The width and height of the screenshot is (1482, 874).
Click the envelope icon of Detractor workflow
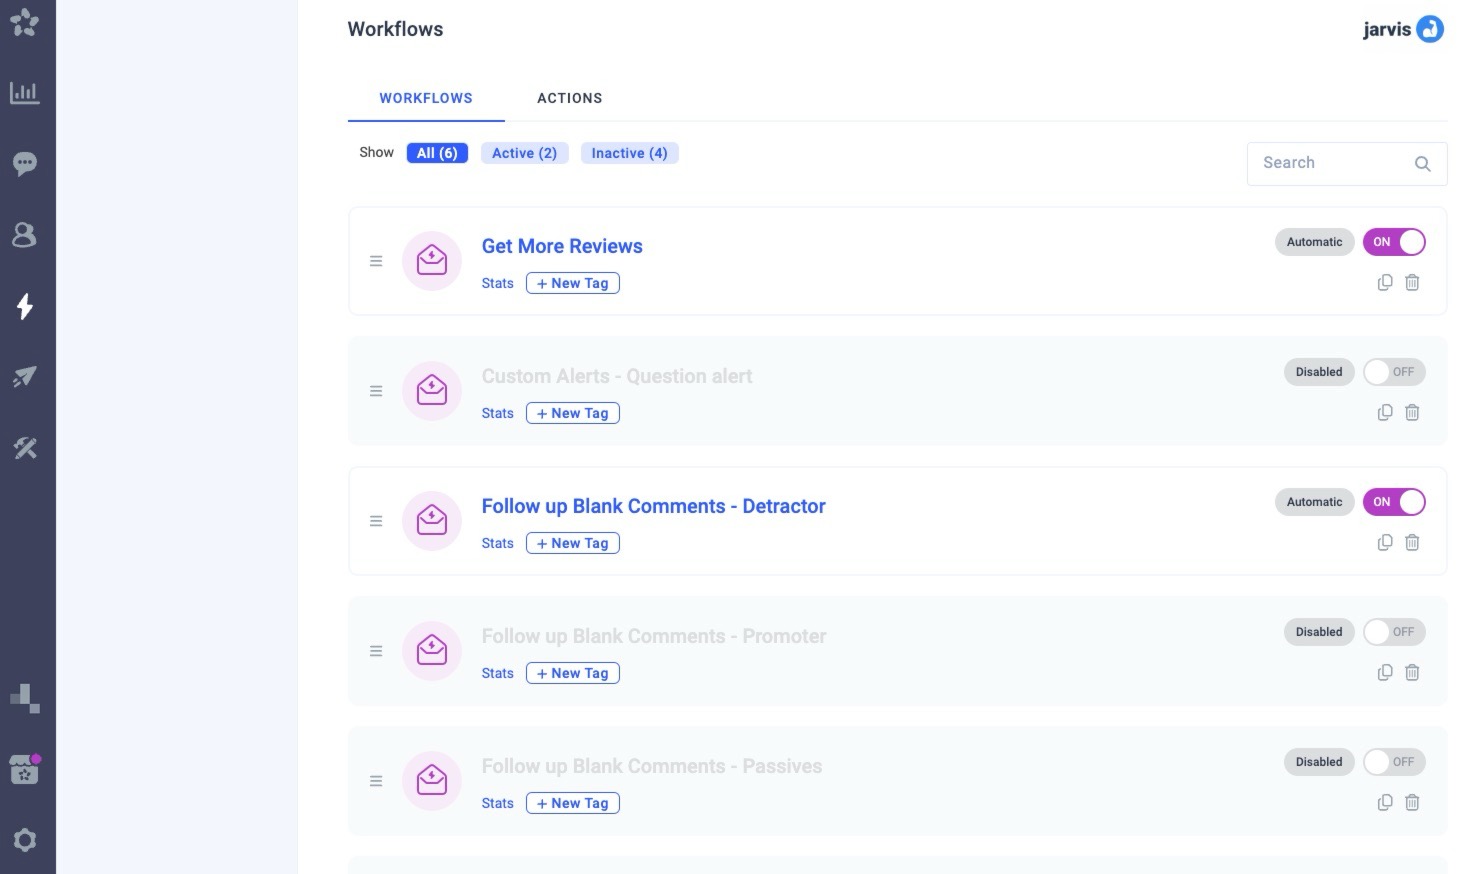(x=432, y=521)
